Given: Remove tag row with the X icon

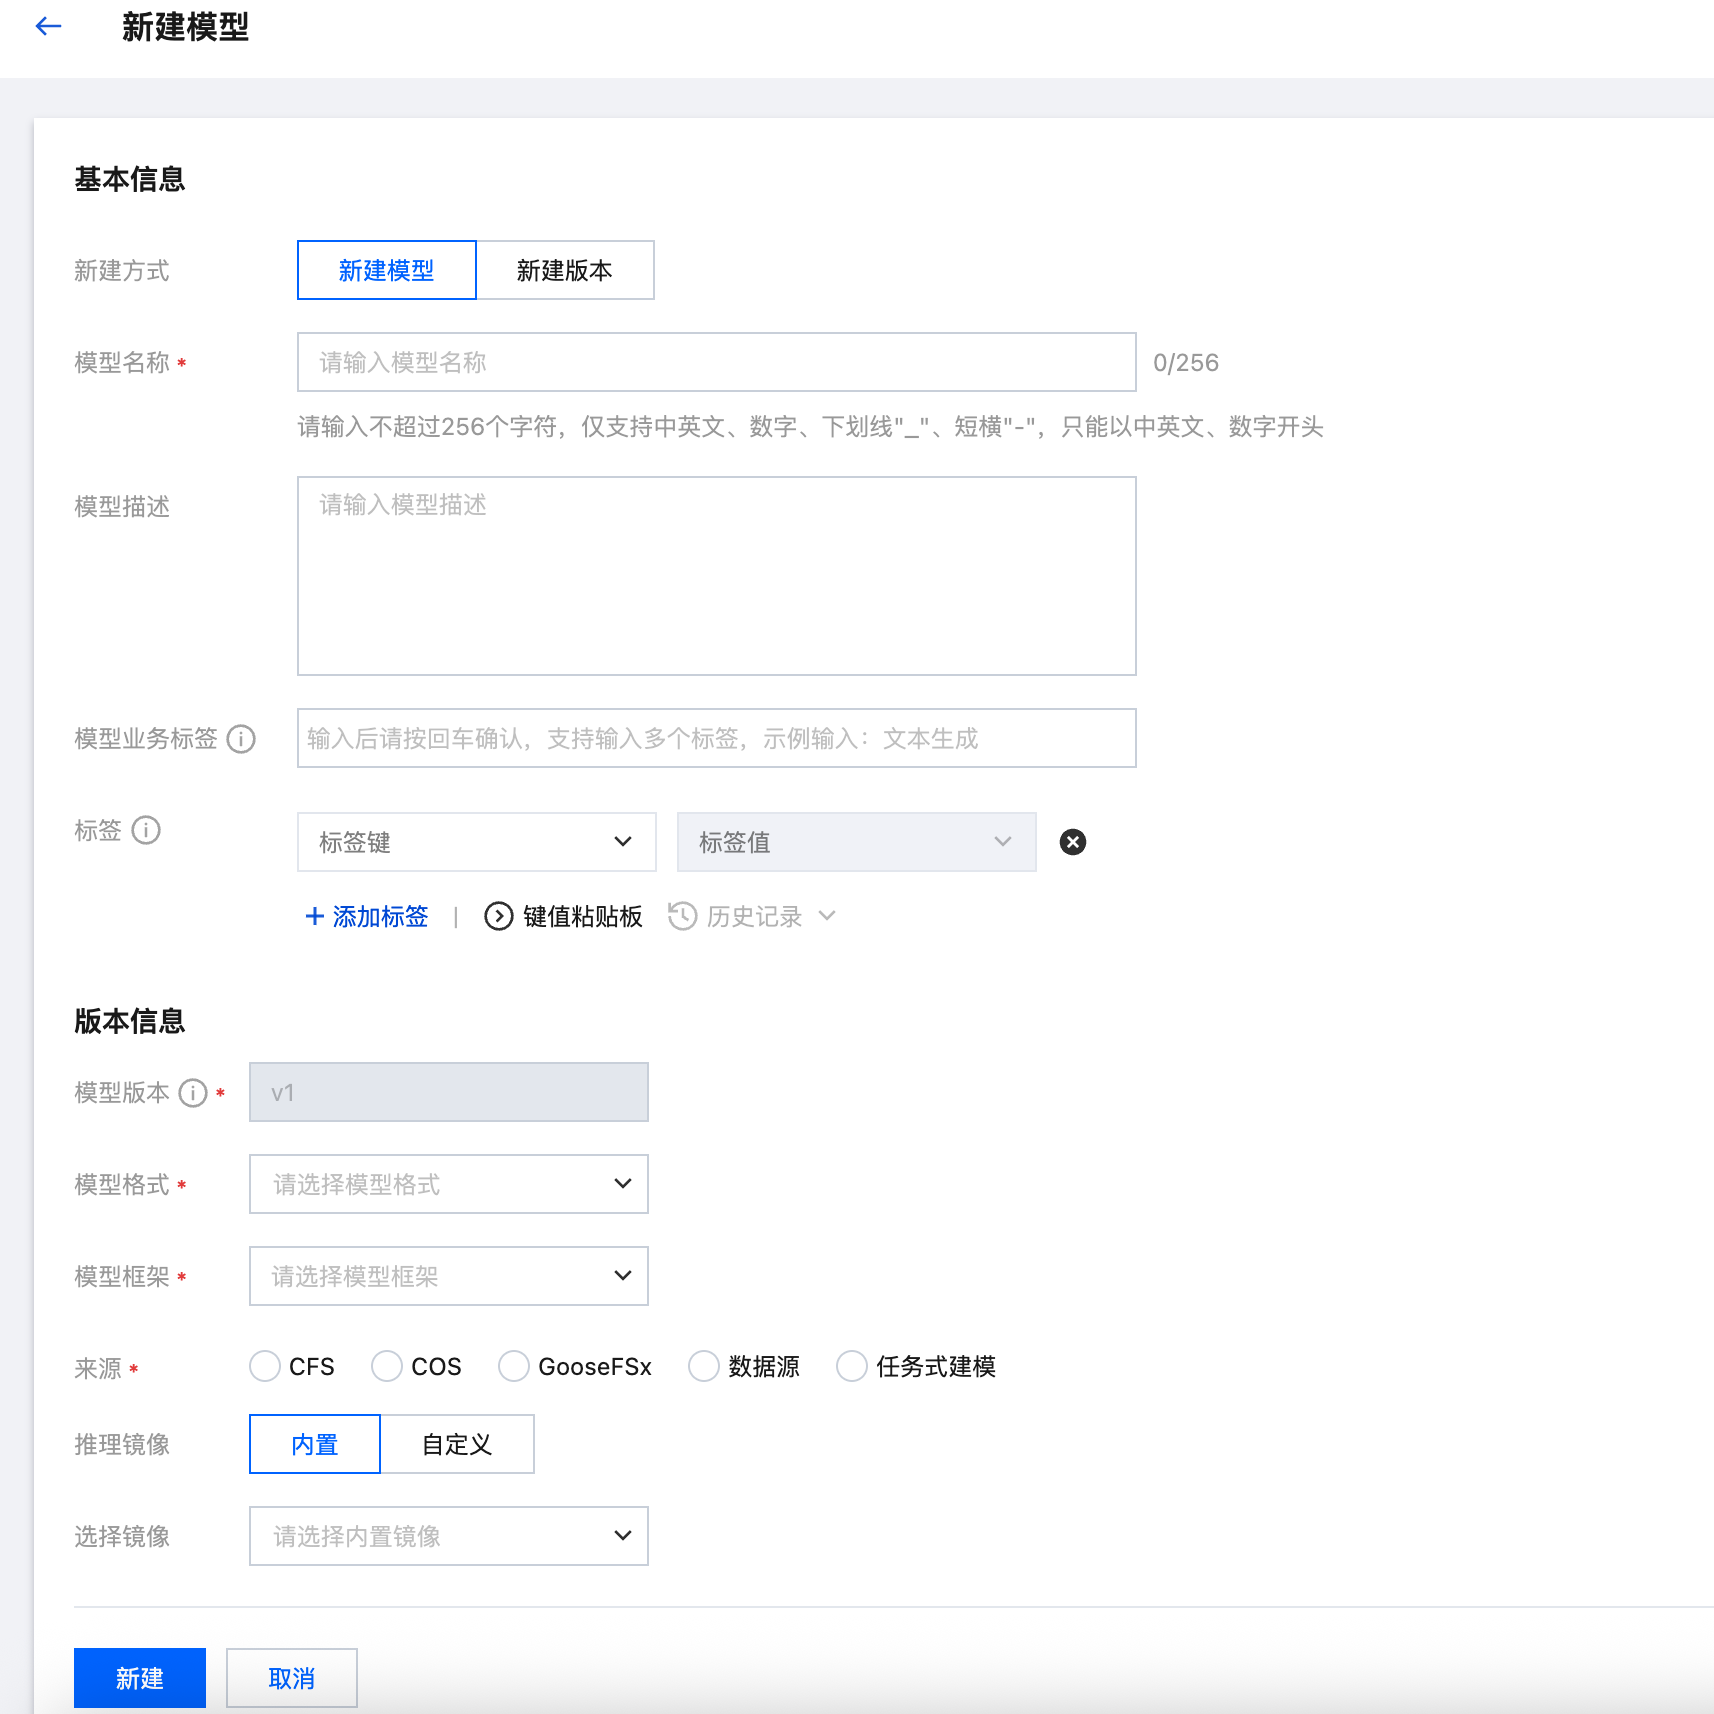Looking at the screenshot, I should point(1072,842).
